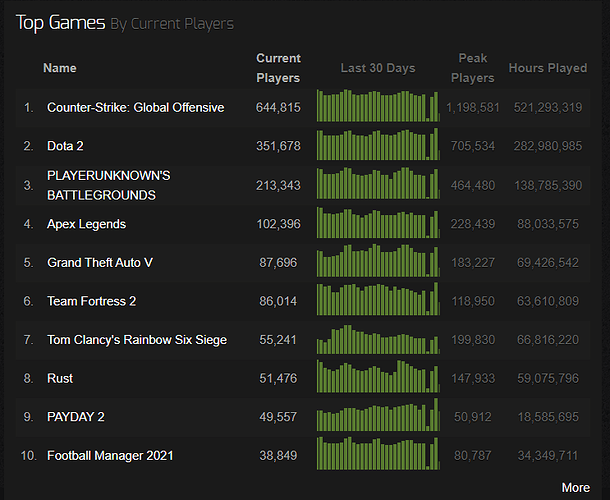Click hours played value 521,293,319
This screenshot has width=610, height=500.
coord(548,107)
